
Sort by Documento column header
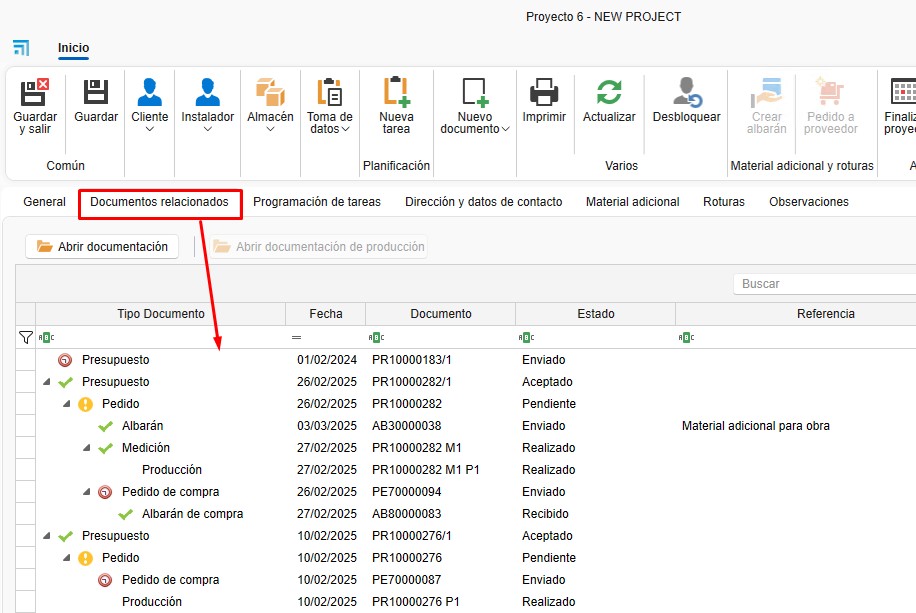click(440, 314)
